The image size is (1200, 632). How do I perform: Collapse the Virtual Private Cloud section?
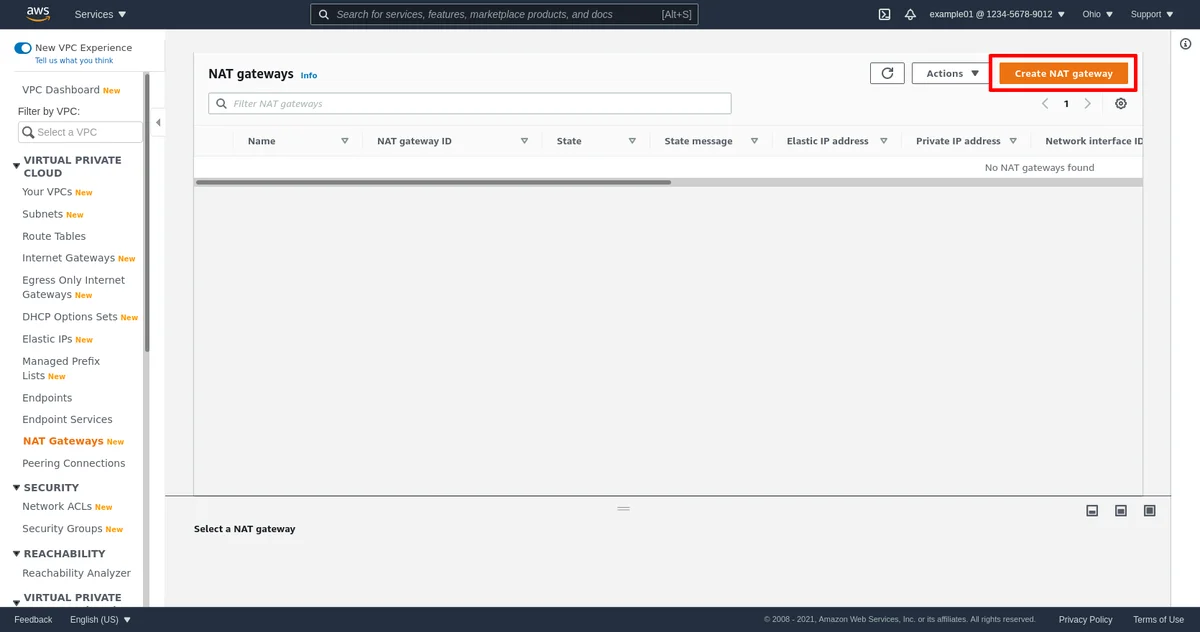tap(16, 166)
